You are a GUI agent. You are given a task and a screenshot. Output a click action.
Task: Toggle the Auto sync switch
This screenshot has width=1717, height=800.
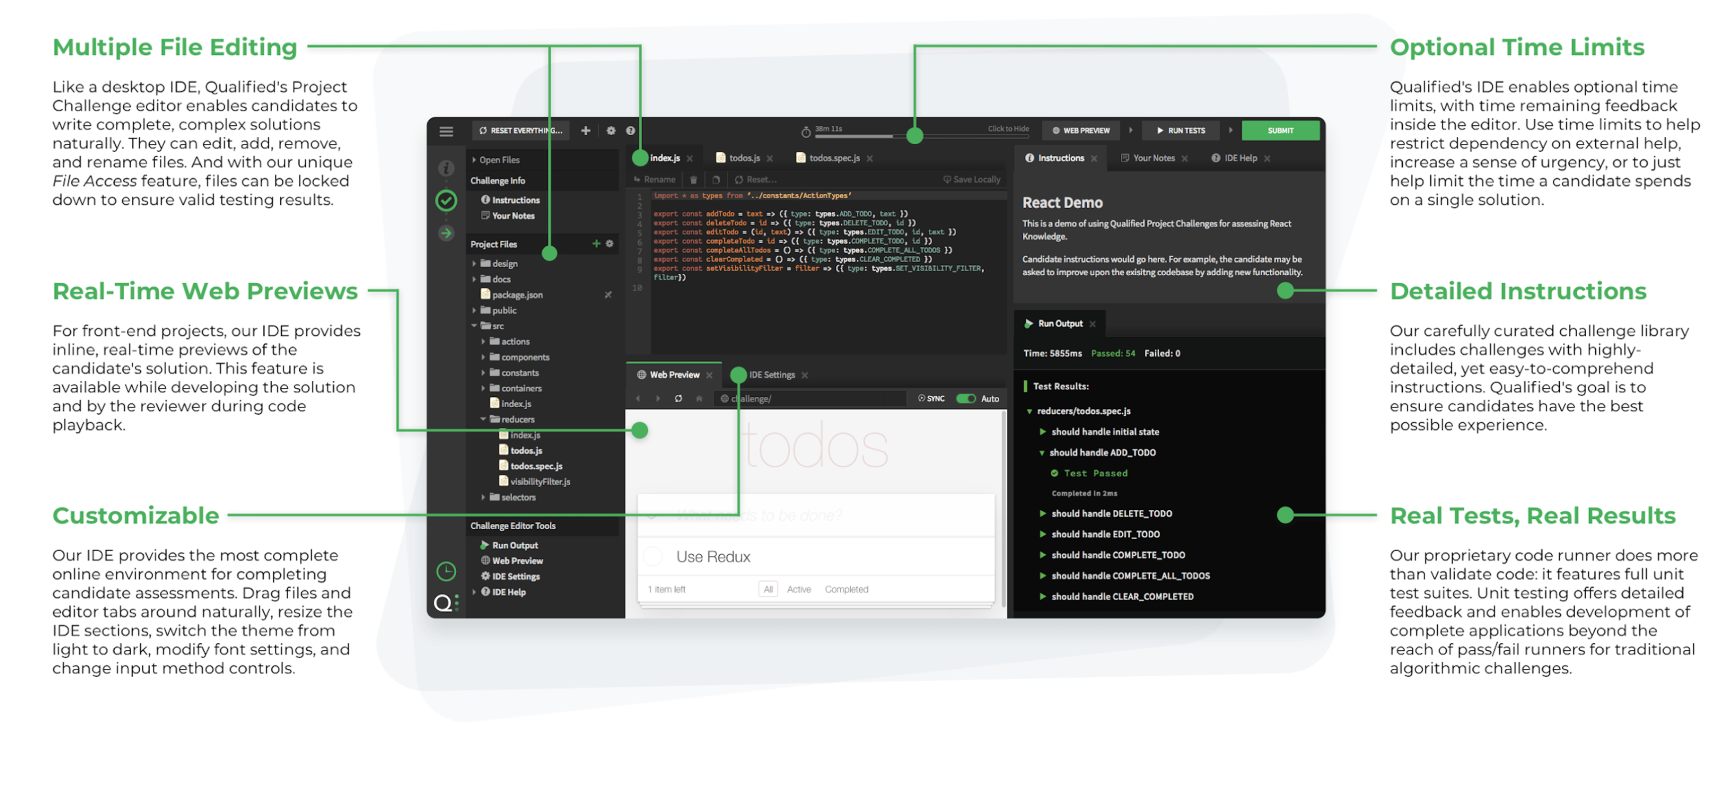click(x=966, y=399)
